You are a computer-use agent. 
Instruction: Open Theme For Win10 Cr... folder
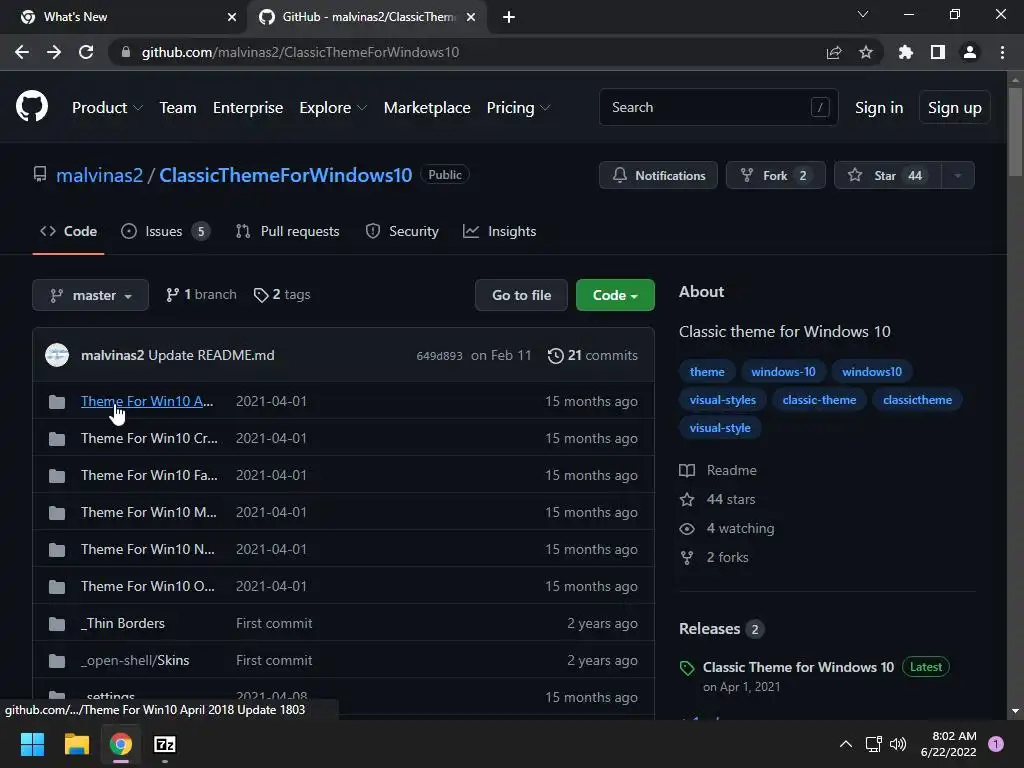pyautogui.click(x=149, y=438)
